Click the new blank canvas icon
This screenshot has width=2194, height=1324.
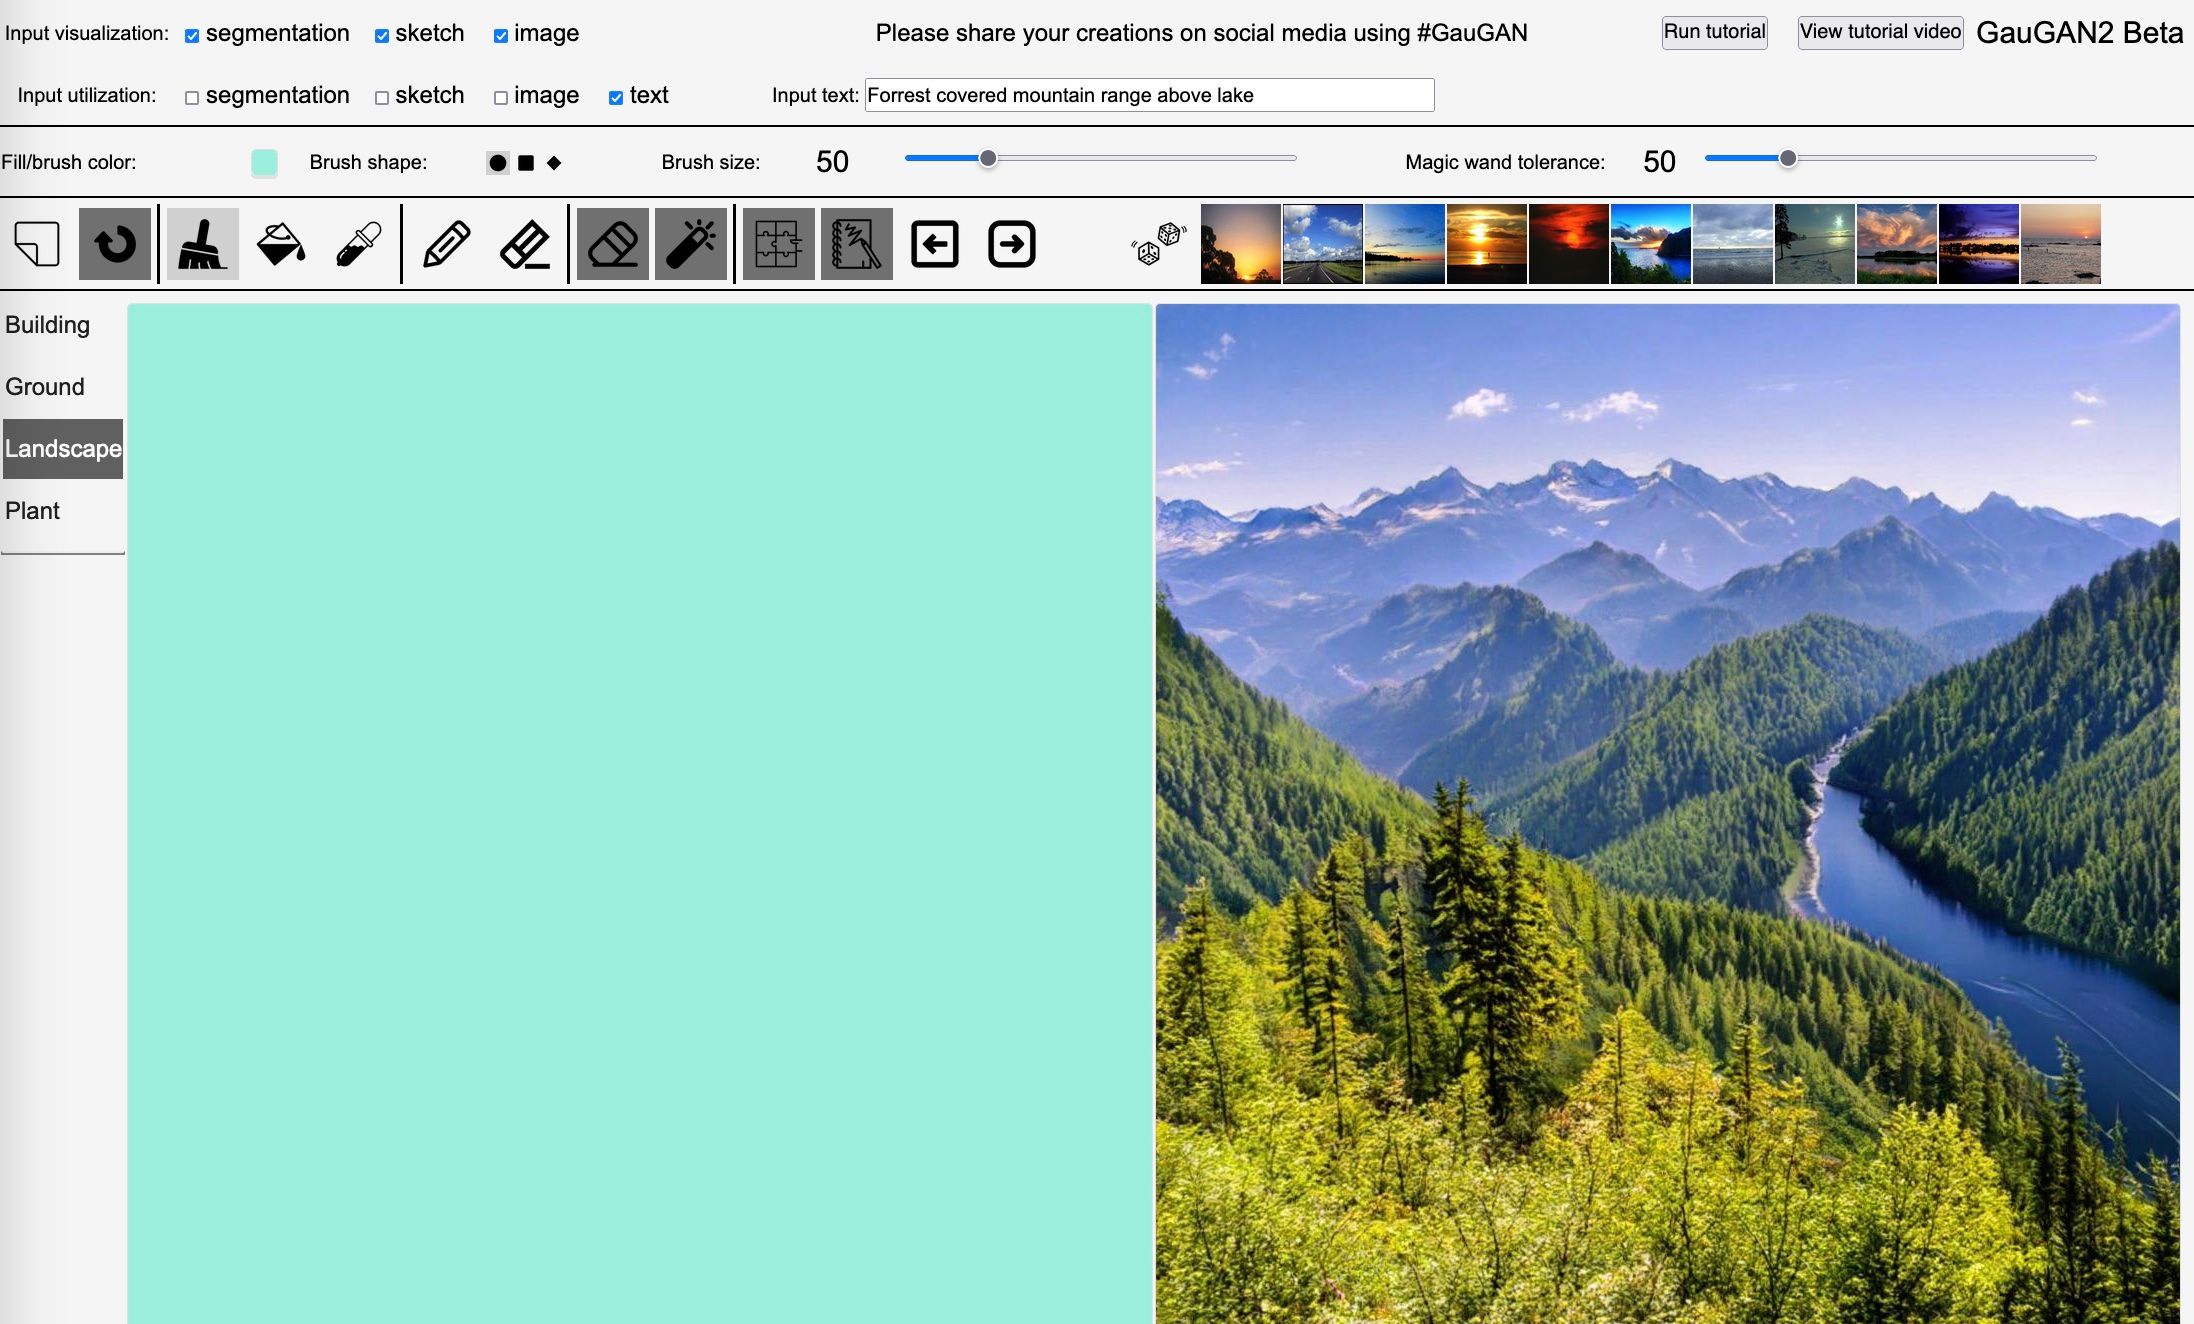(37, 244)
